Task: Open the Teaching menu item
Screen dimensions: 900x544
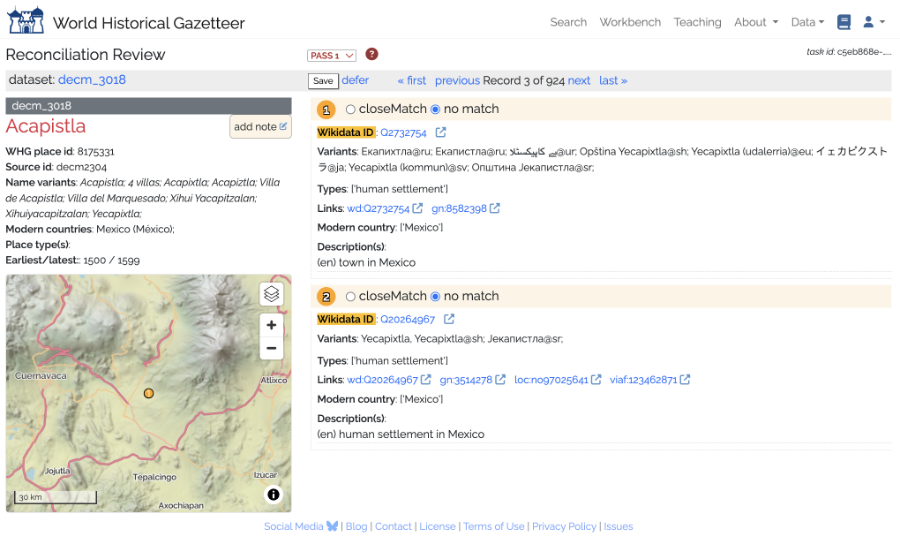Action: click(697, 22)
